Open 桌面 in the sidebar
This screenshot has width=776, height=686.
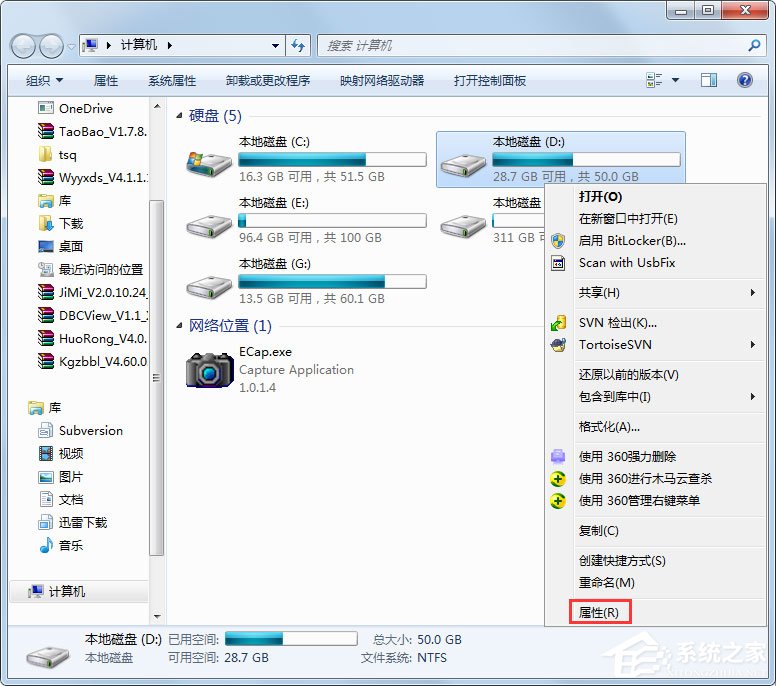[60, 246]
